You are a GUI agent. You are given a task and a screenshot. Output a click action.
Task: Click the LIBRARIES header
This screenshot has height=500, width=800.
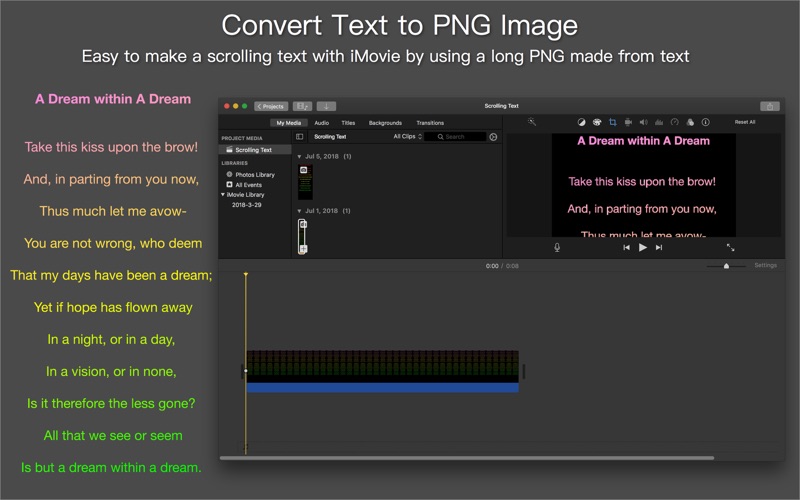click(234, 163)
